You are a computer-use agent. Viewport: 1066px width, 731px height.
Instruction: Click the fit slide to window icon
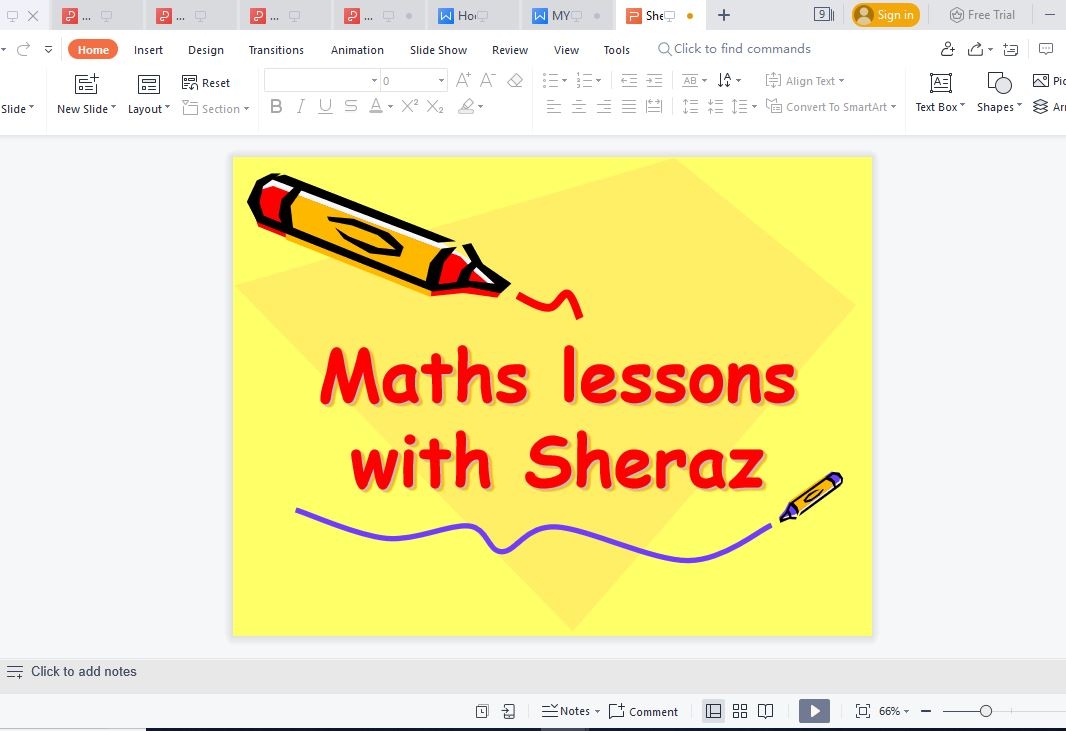click(862, 711)
